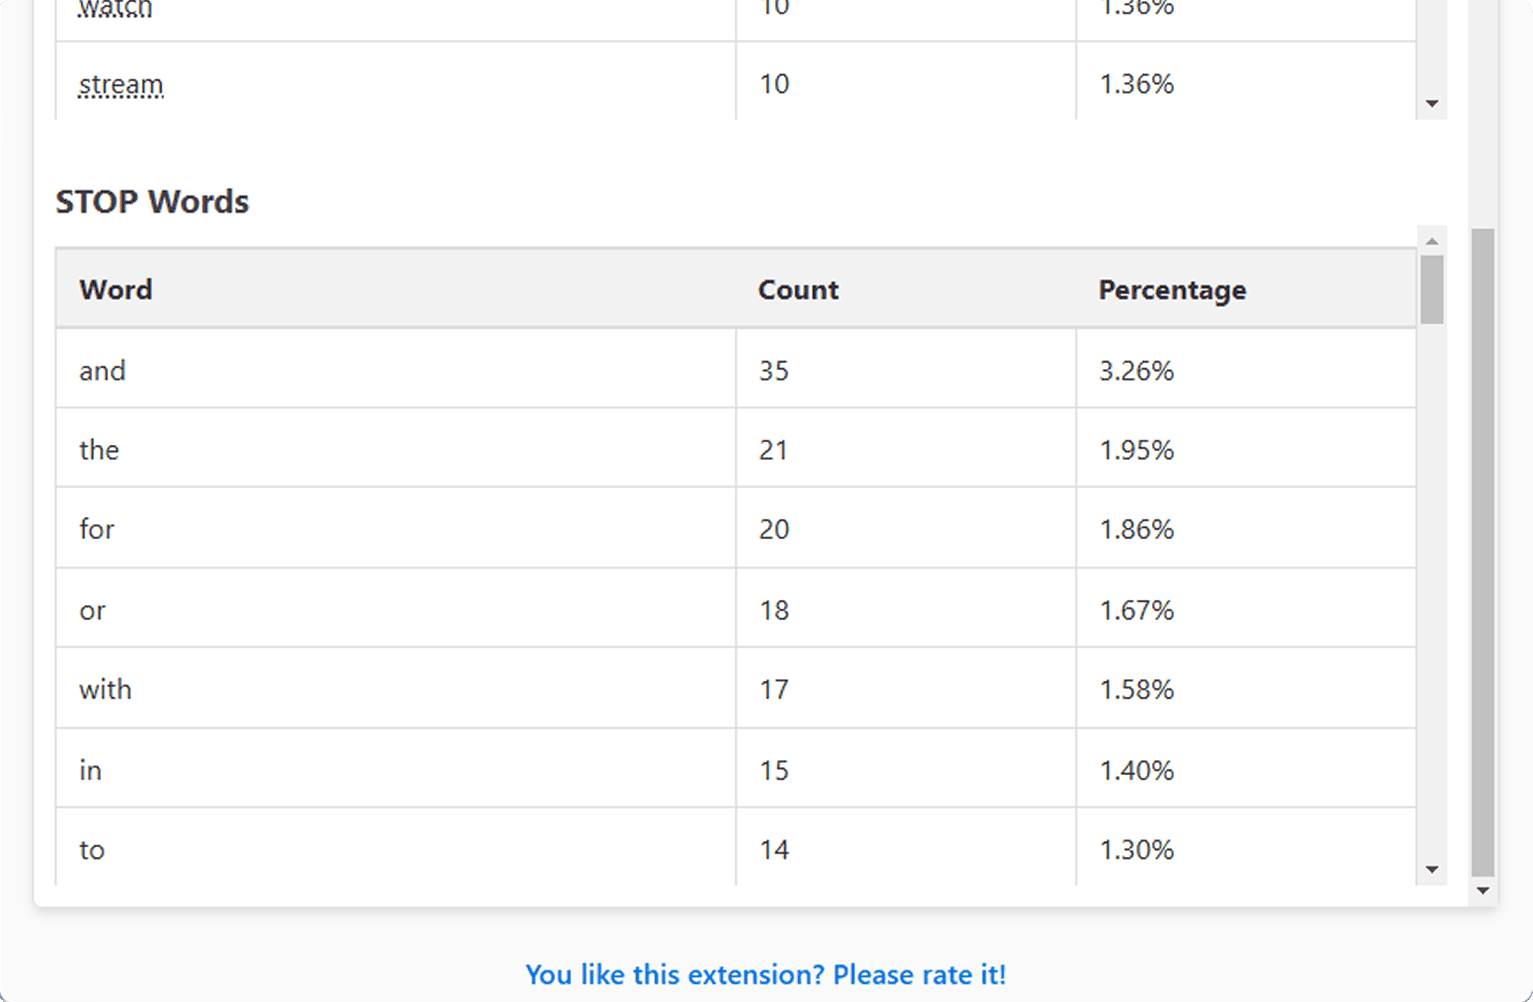Image resolution: width=1533 pixels, height=1002 pixels.
Task: Click the STOP Words table scroll-down arrow
Action: pyautogui.click(x=1432, y=870)
